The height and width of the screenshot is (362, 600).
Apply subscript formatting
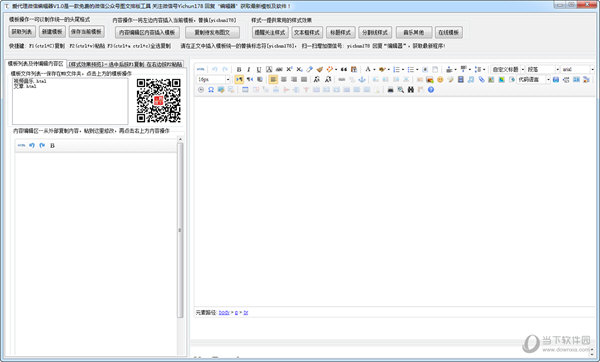click(x=299, y=69)
